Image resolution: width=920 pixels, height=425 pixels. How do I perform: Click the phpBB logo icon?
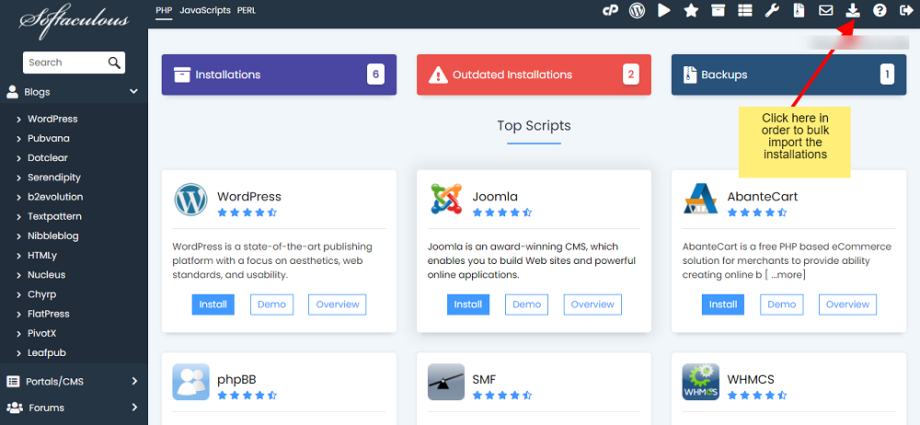(191, 382)
